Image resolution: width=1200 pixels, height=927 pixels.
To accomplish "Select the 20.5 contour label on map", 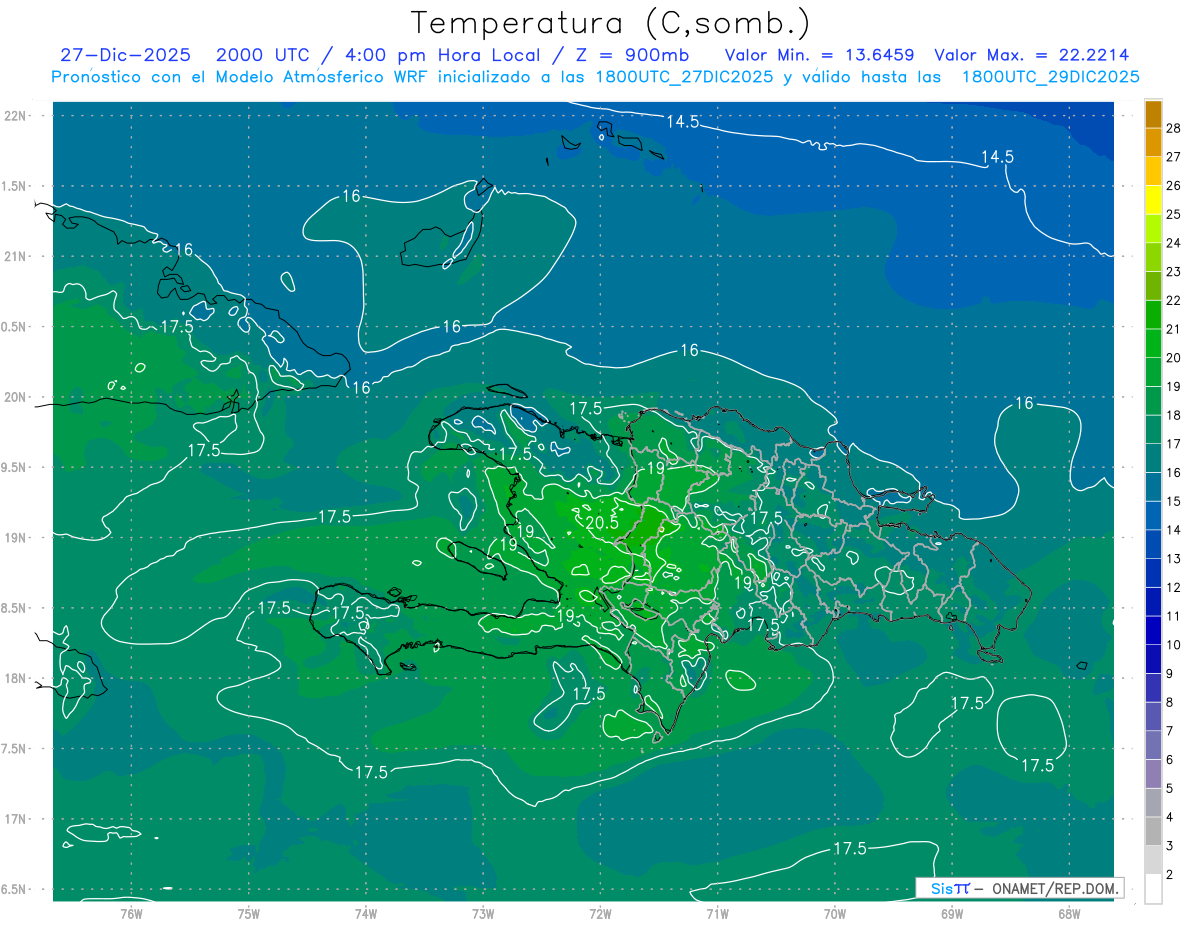I will point(601,522).
